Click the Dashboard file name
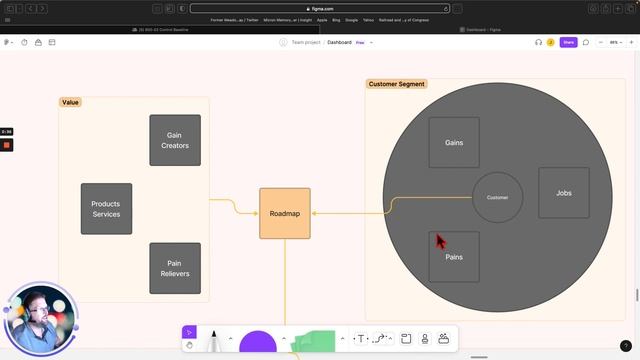 (x=339, y=42)
